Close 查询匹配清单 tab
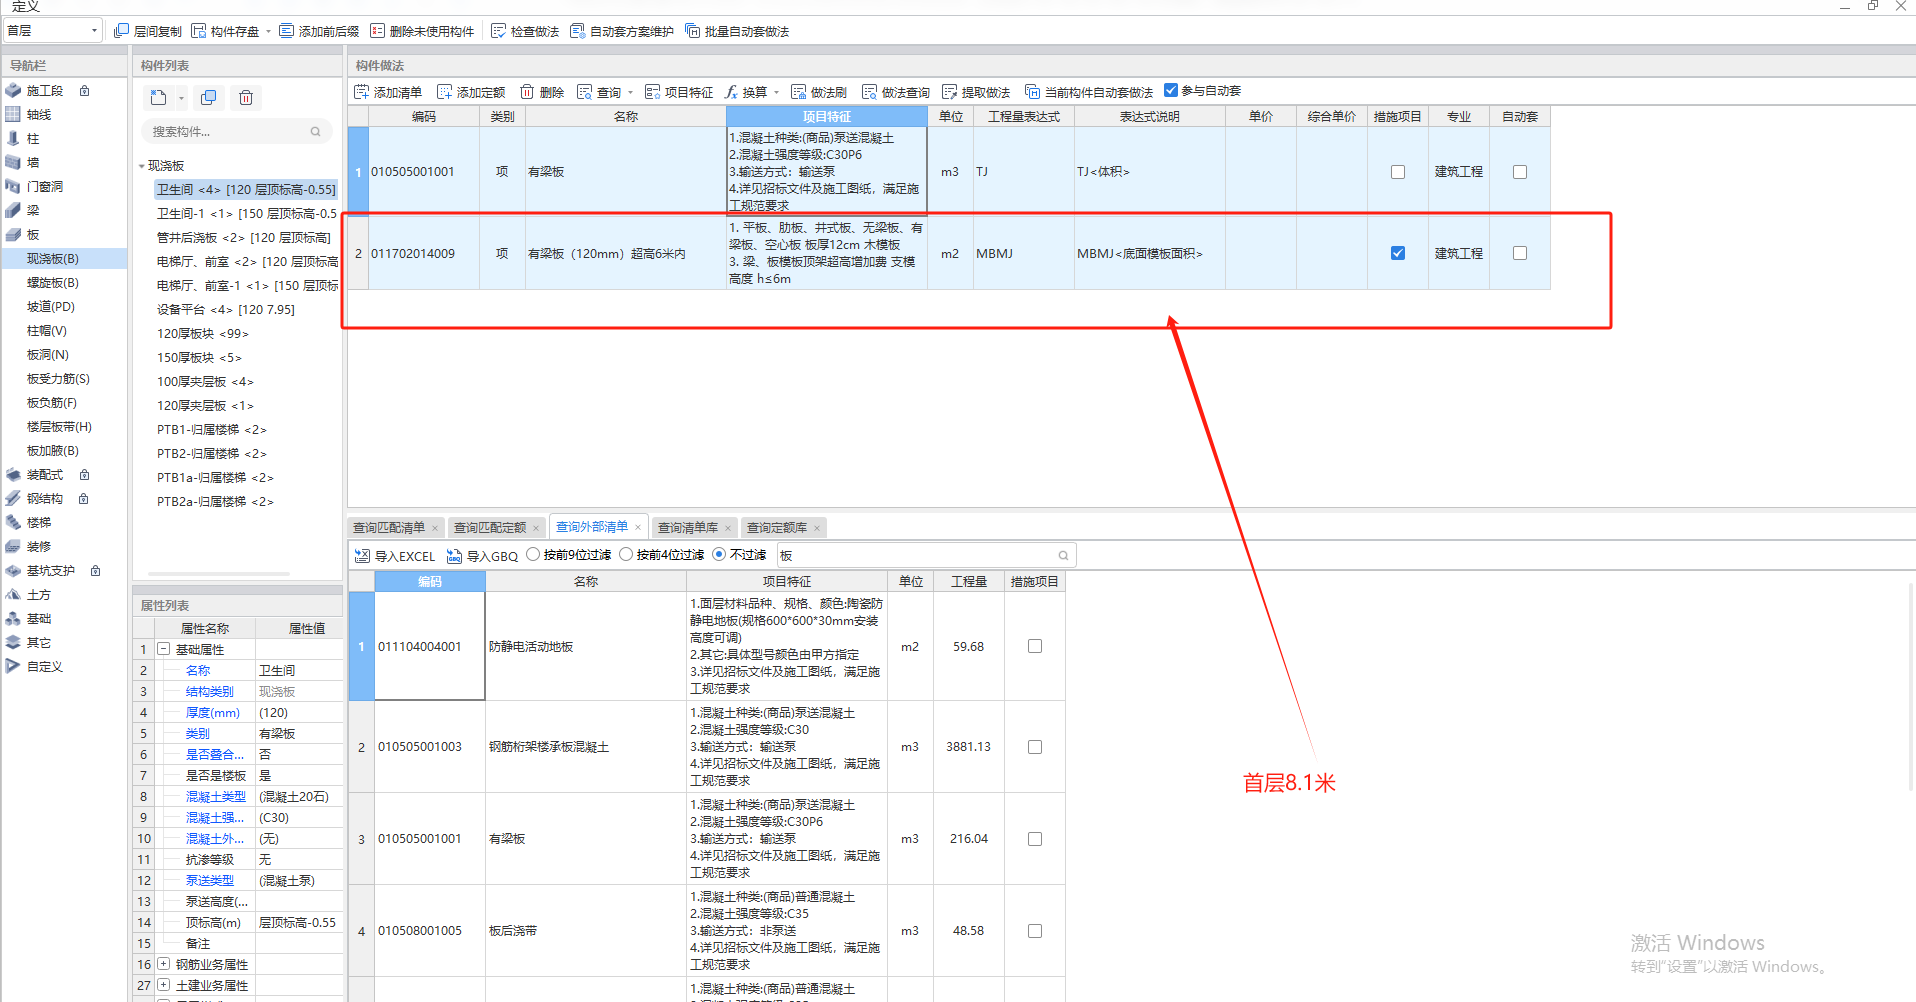The width and height of the screenshot is (1916, 1002). tap(435, 528)
